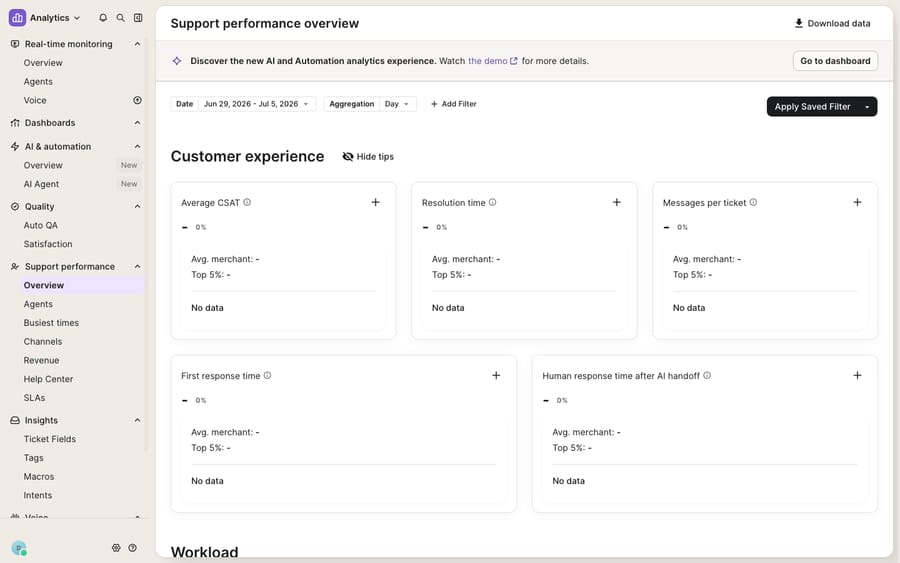Click Download data
900x563 pixels.
click(832, 24)
